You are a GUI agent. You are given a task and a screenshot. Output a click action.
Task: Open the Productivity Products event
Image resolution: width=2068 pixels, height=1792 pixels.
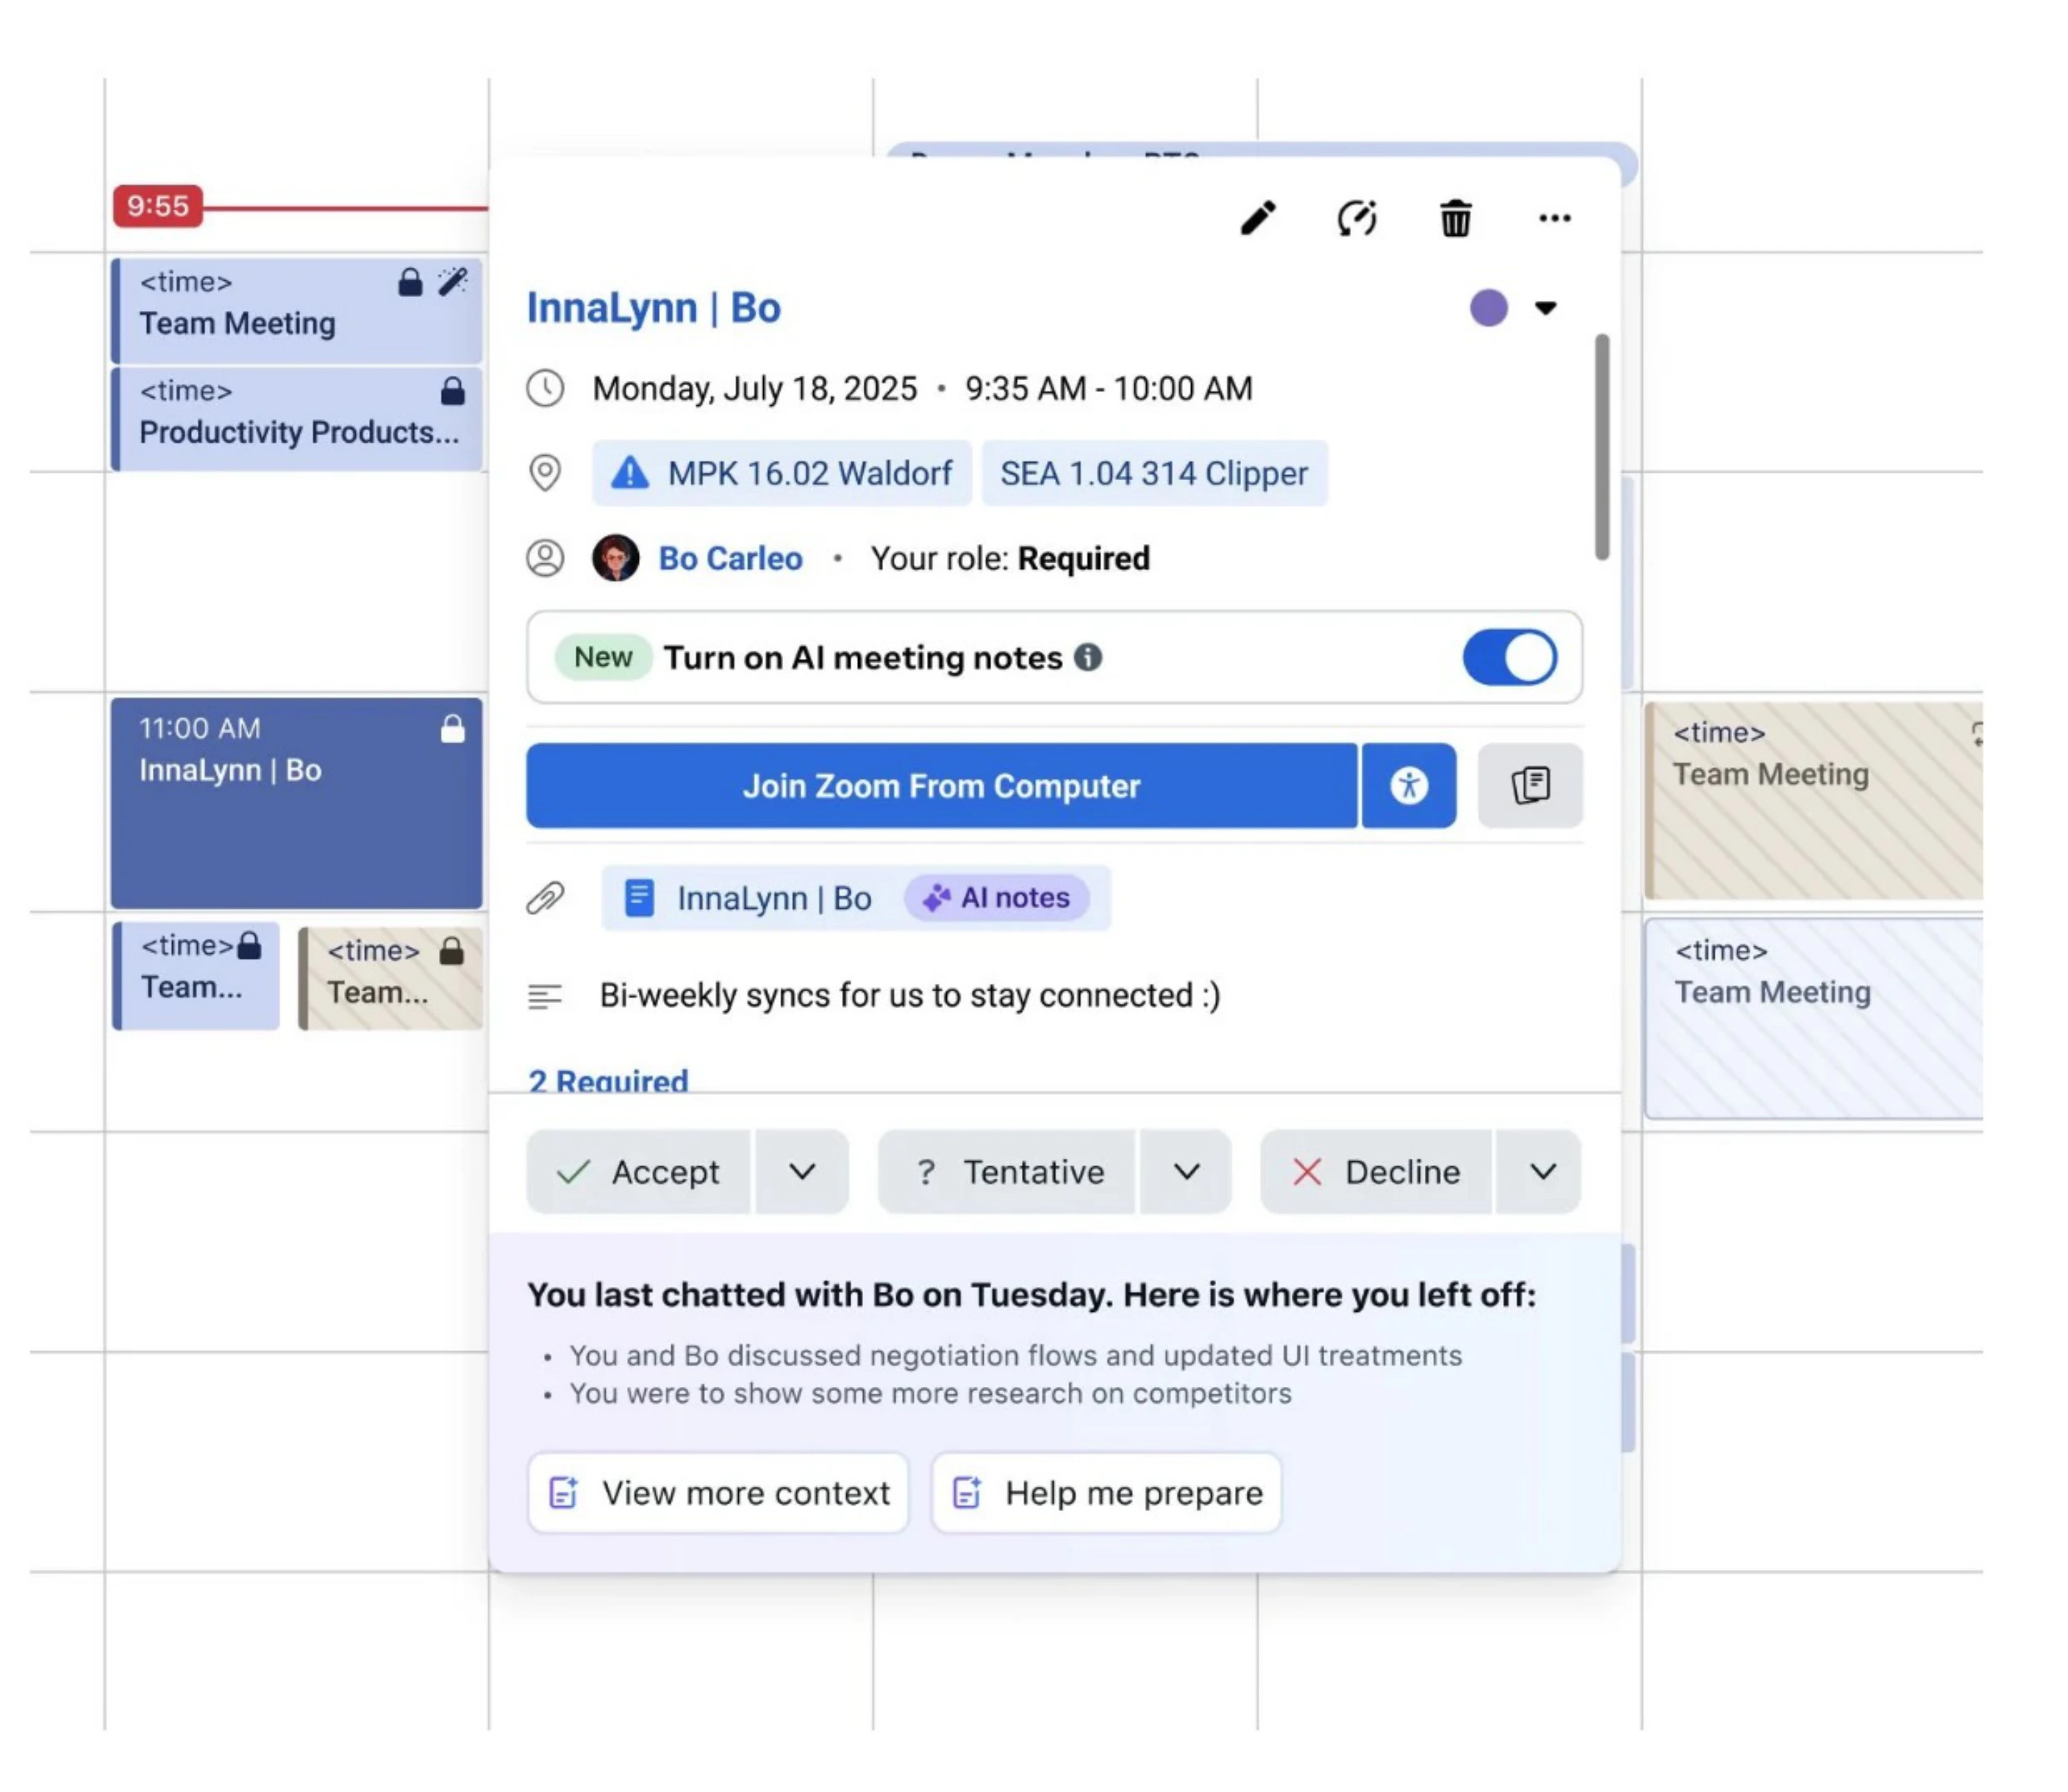pos(297,419)
